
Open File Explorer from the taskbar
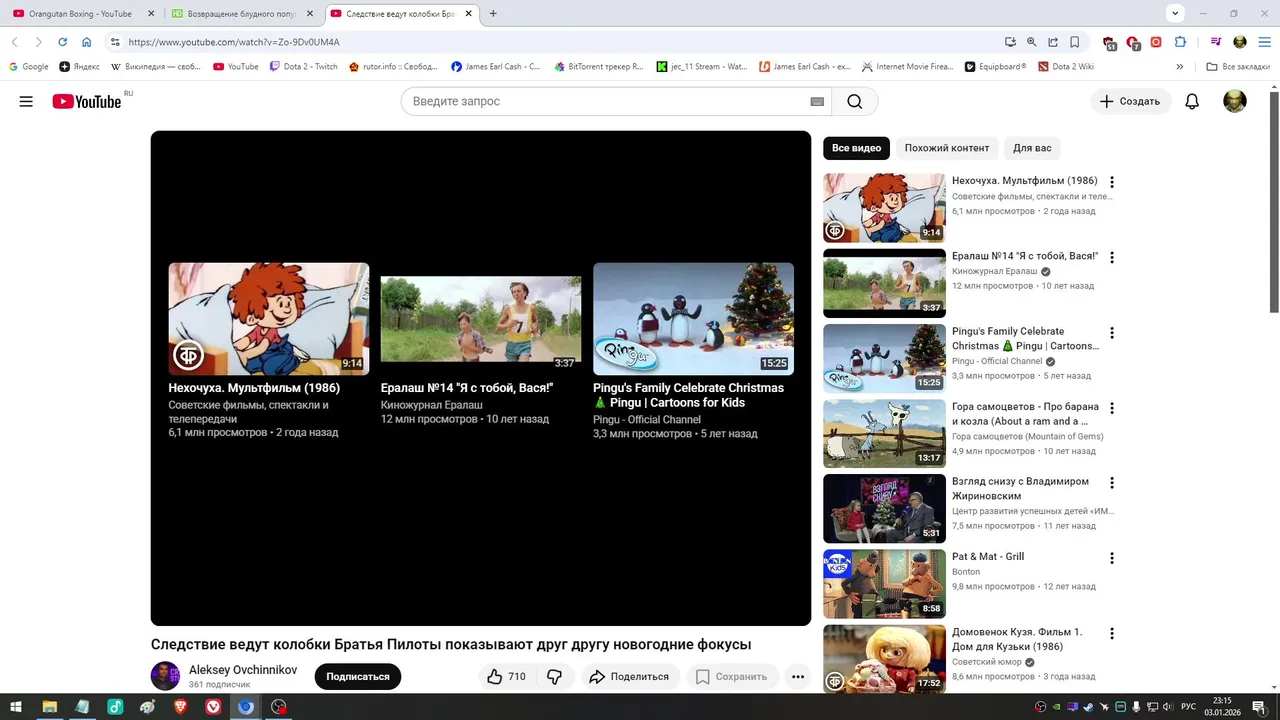pos(49,707)
